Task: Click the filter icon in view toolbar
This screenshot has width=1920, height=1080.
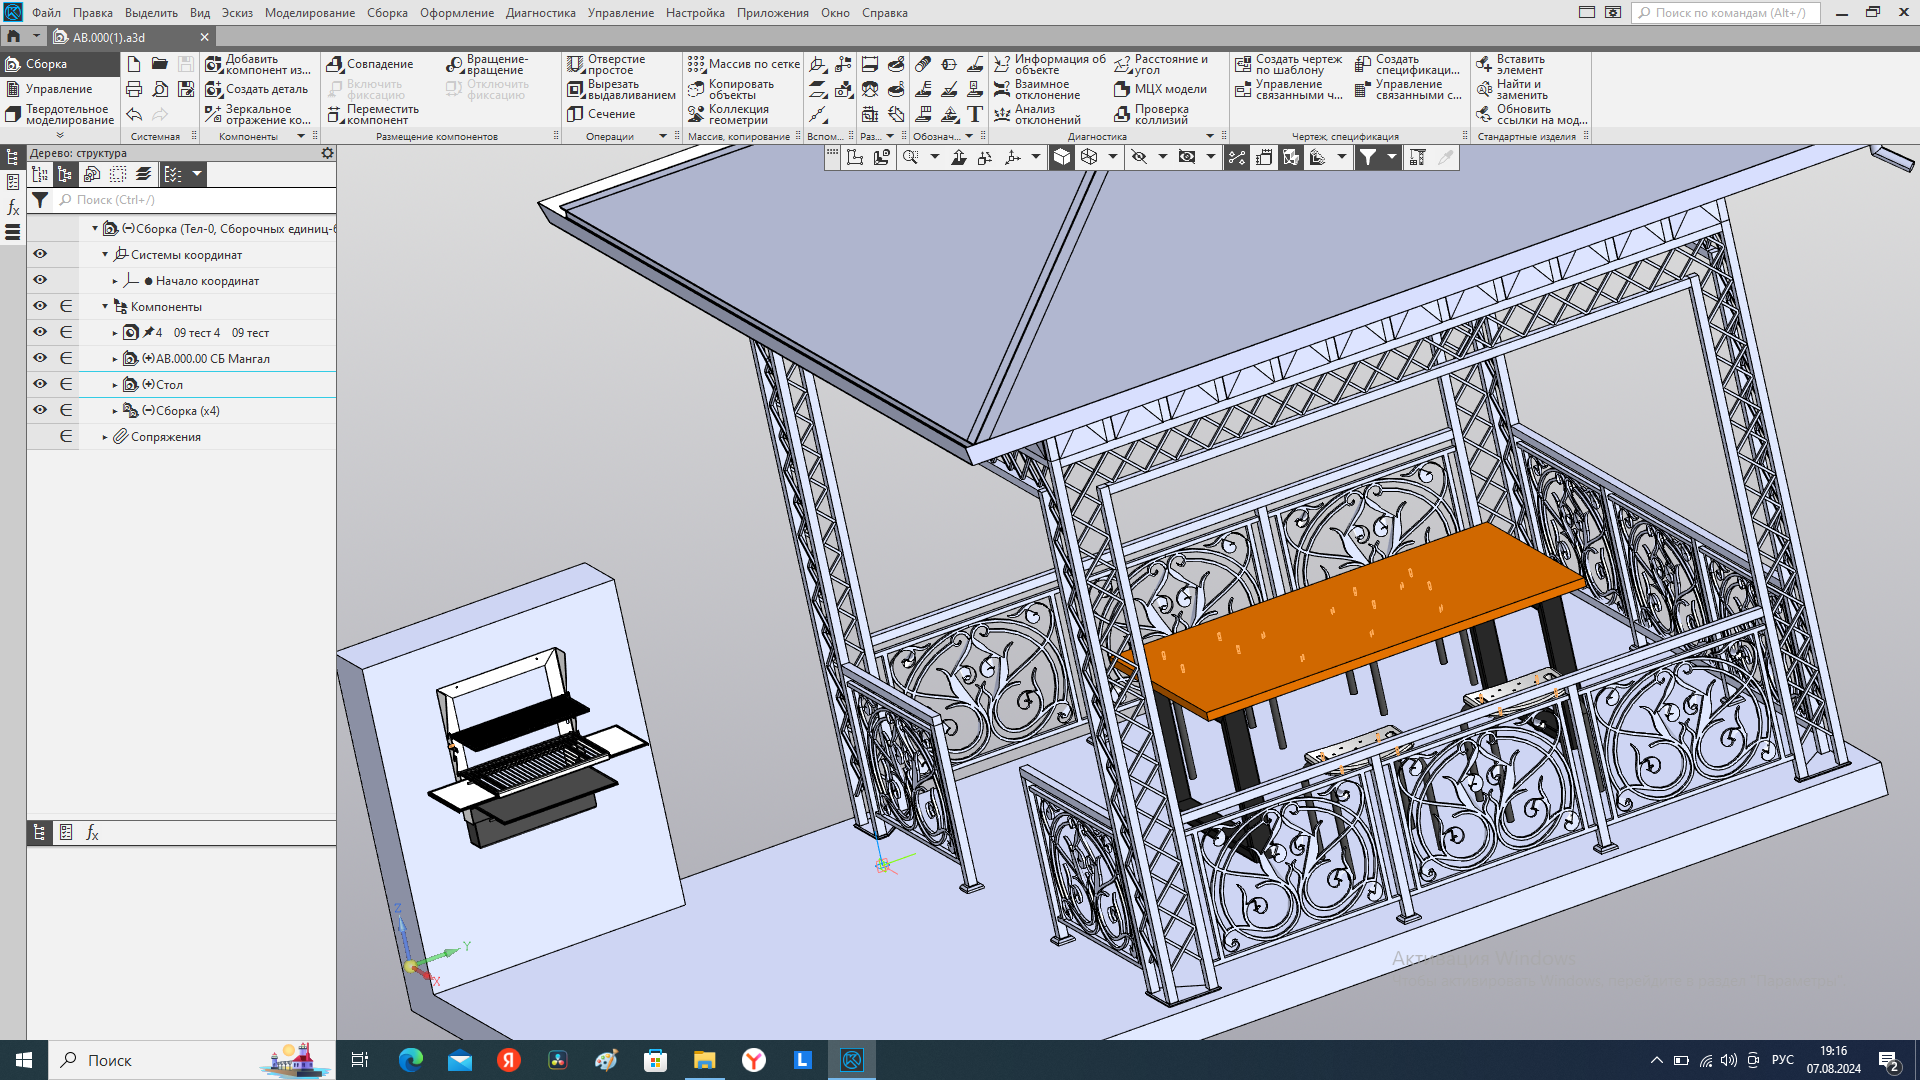Action: tap(1367, 157)
